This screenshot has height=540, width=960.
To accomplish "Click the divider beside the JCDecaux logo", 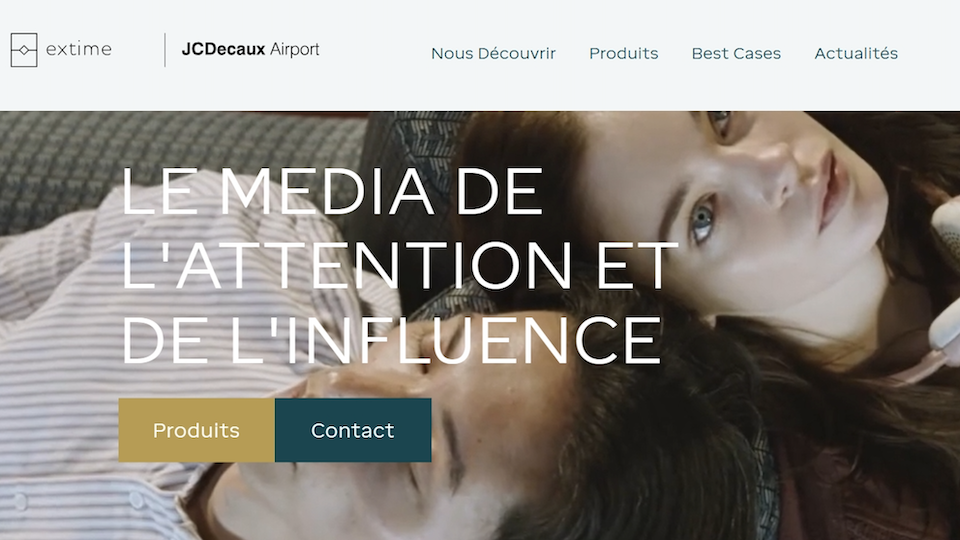I will tap(165, 50).
